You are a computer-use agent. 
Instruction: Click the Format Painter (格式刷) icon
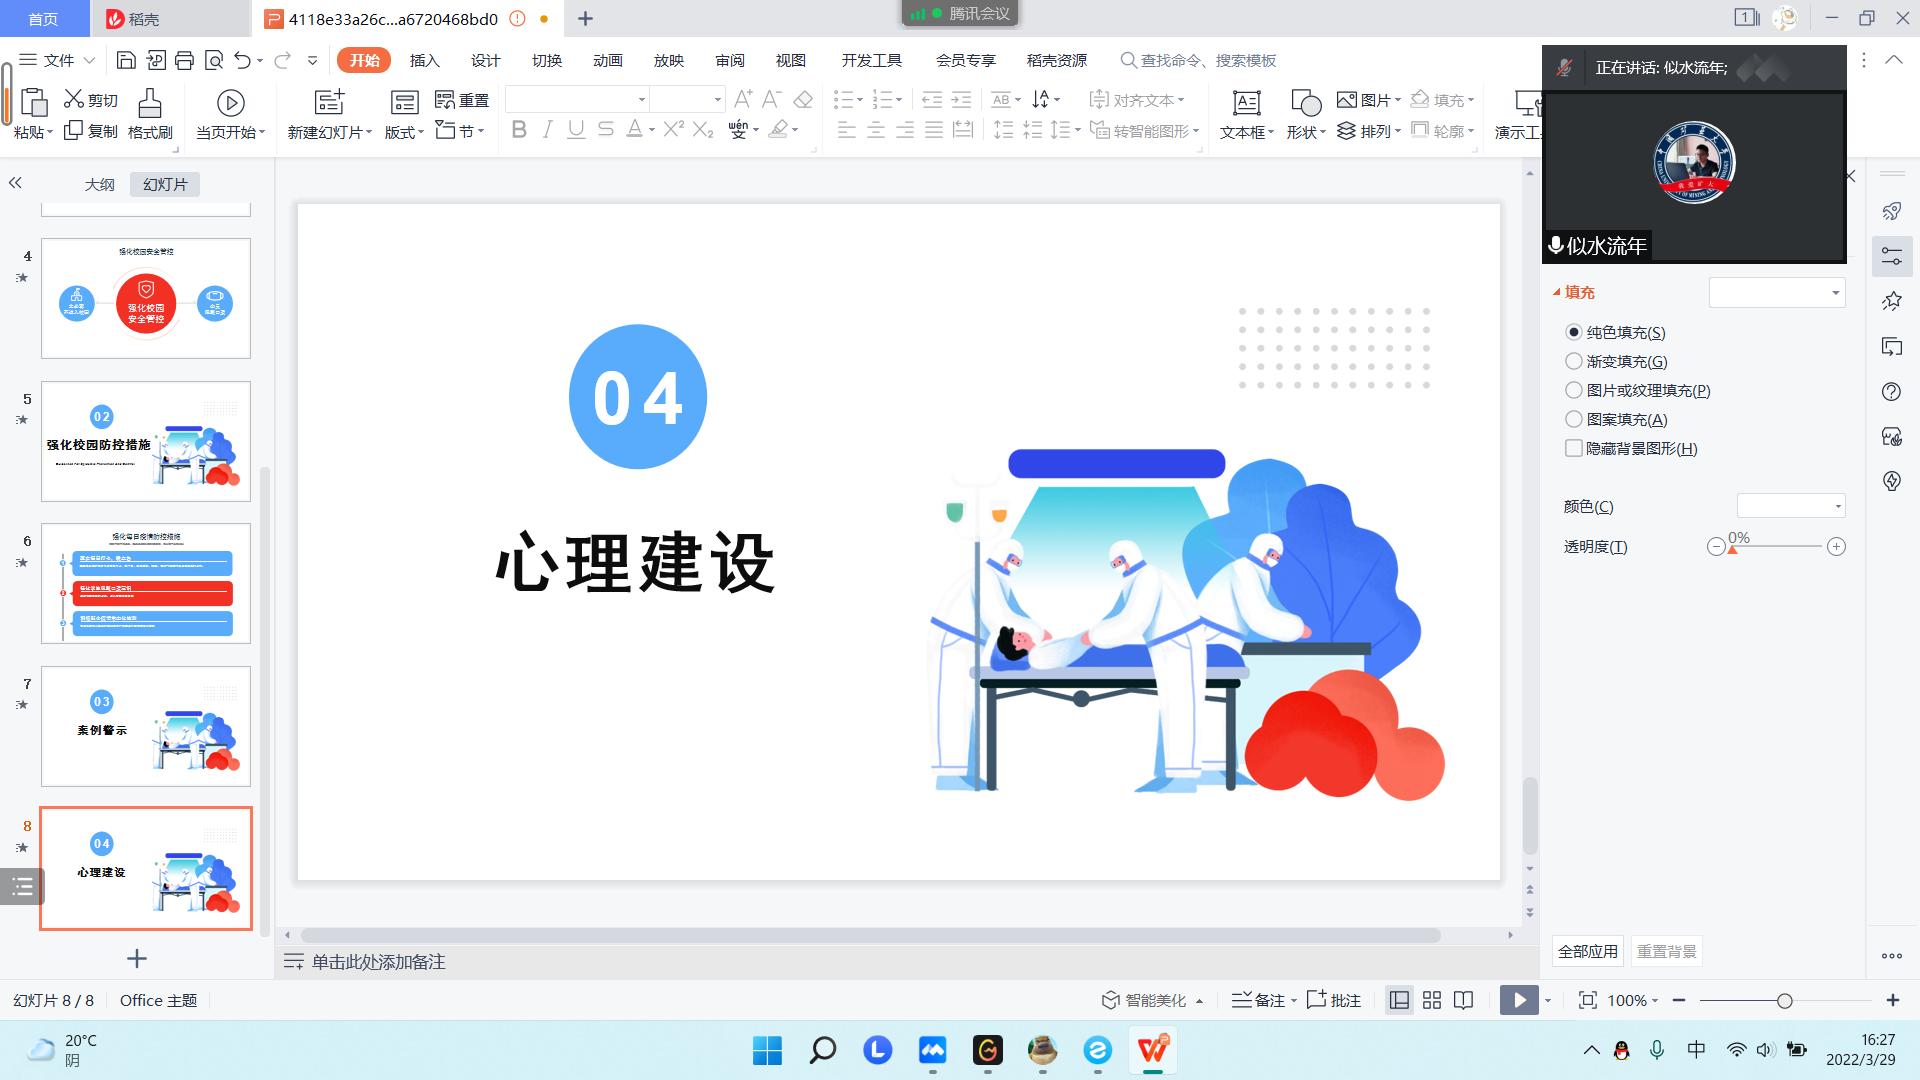coord(149,103)
